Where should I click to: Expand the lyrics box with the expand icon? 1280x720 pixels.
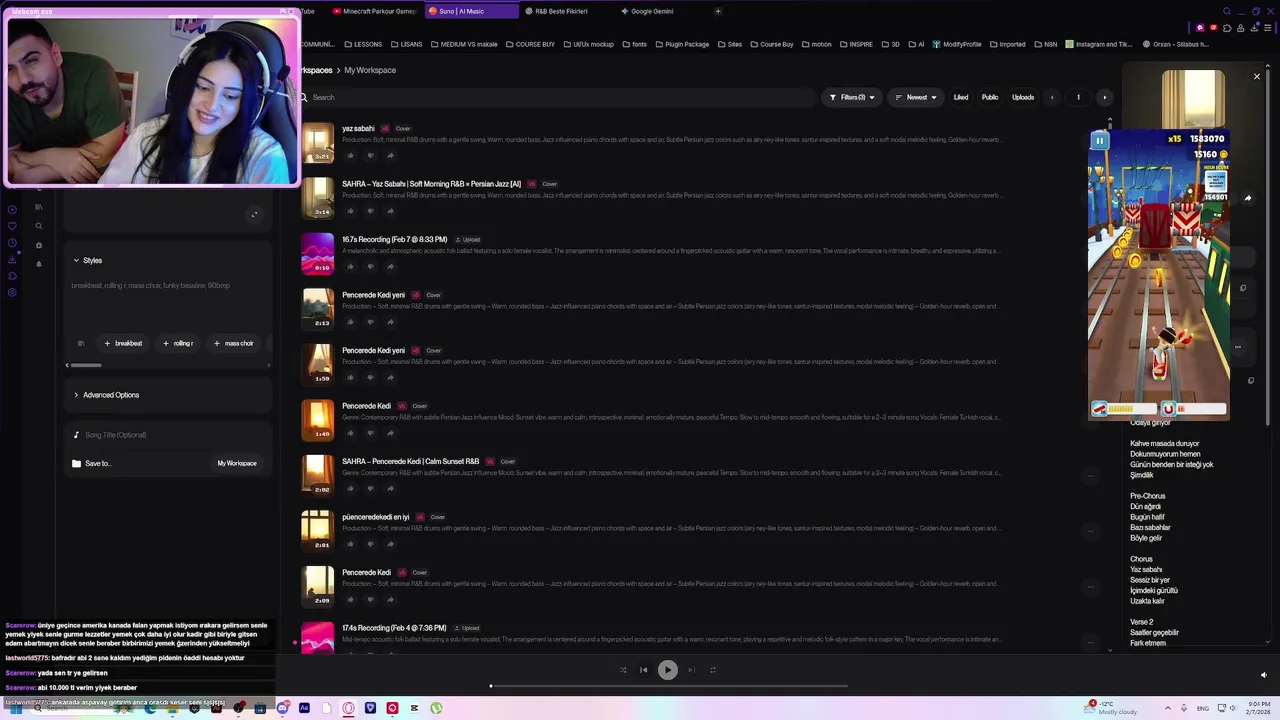tap(254, 214)
